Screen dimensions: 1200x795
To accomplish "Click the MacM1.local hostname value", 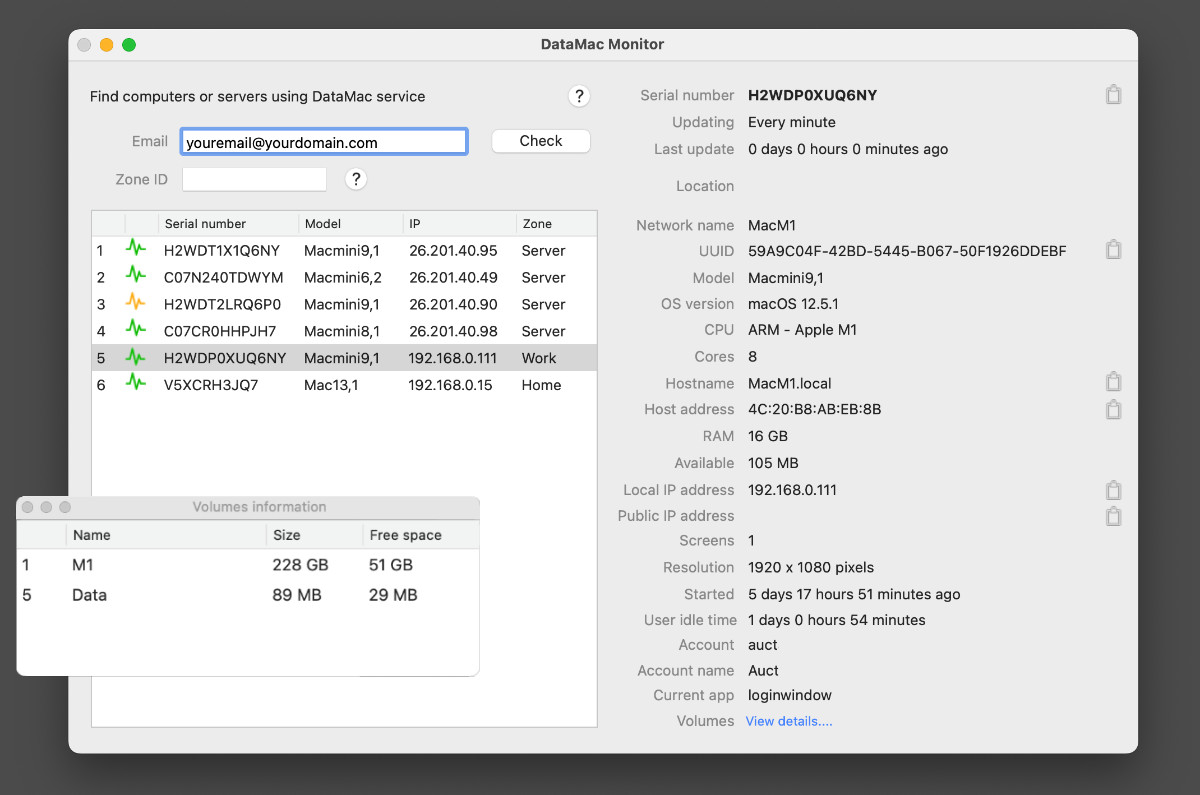I will point(790,383).
